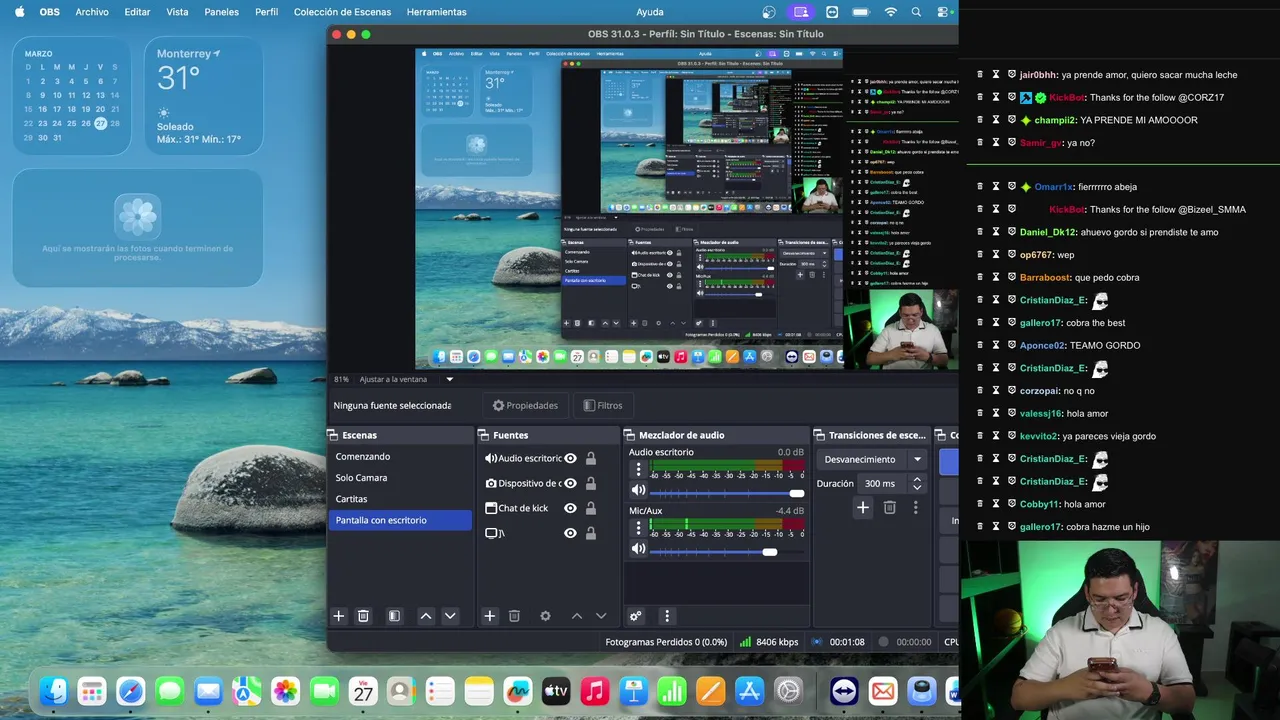Add a transition with plus icon

tap(863, 508)
